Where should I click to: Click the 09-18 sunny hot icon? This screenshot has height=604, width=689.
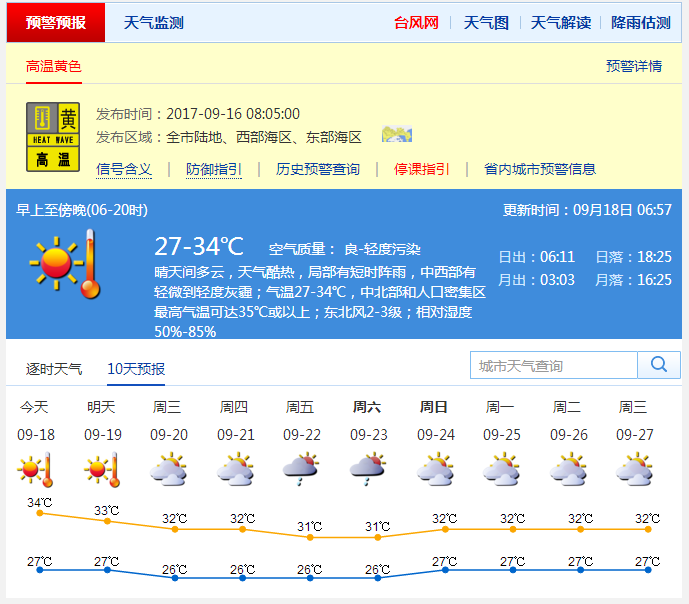[36, 470]
